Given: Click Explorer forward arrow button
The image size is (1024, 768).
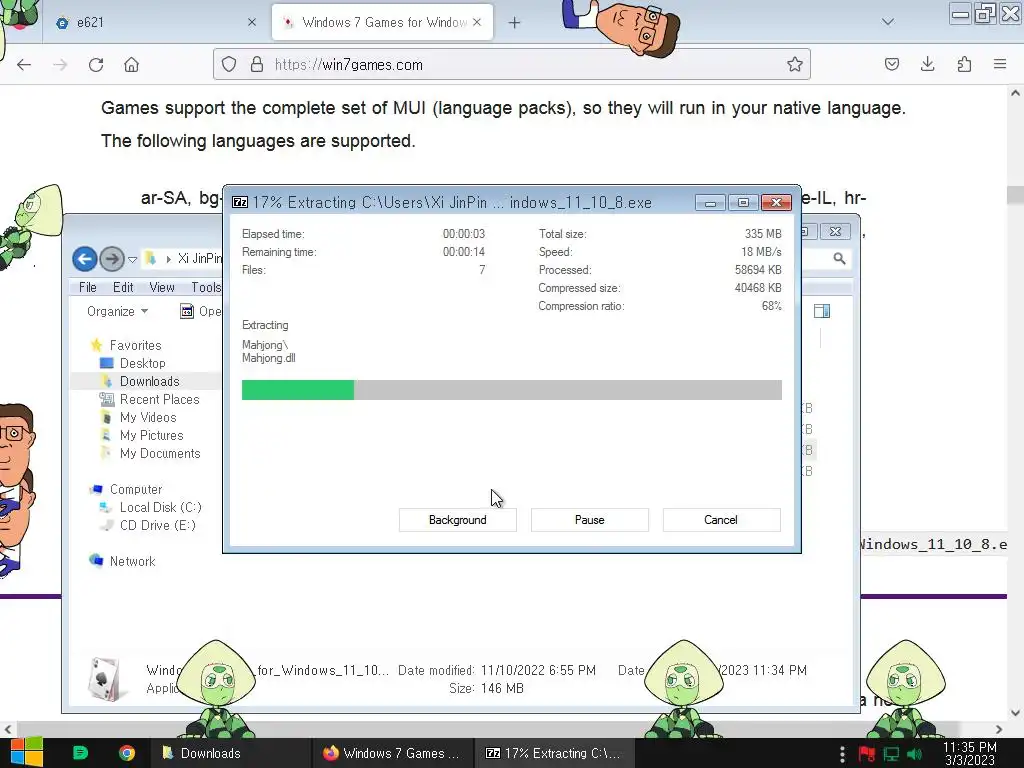Looking at the screenshot, I should (112, 259).
